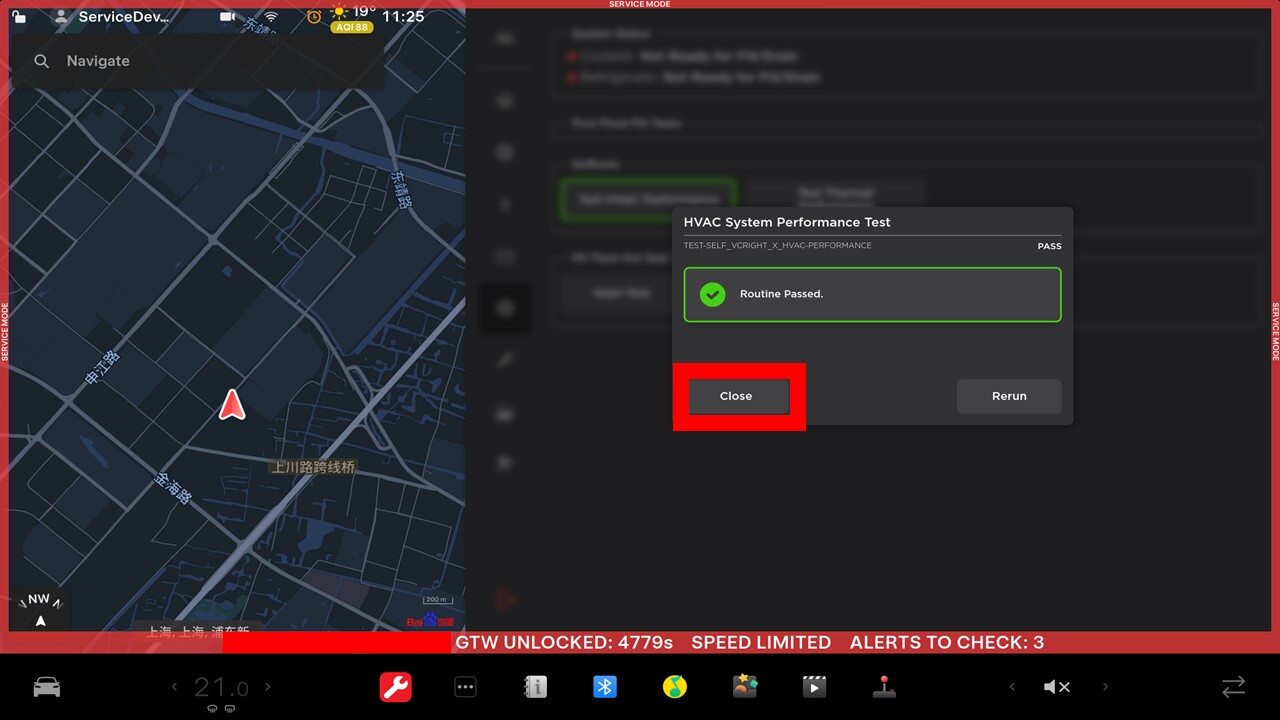Tap the dashcam camera icon

228,17
